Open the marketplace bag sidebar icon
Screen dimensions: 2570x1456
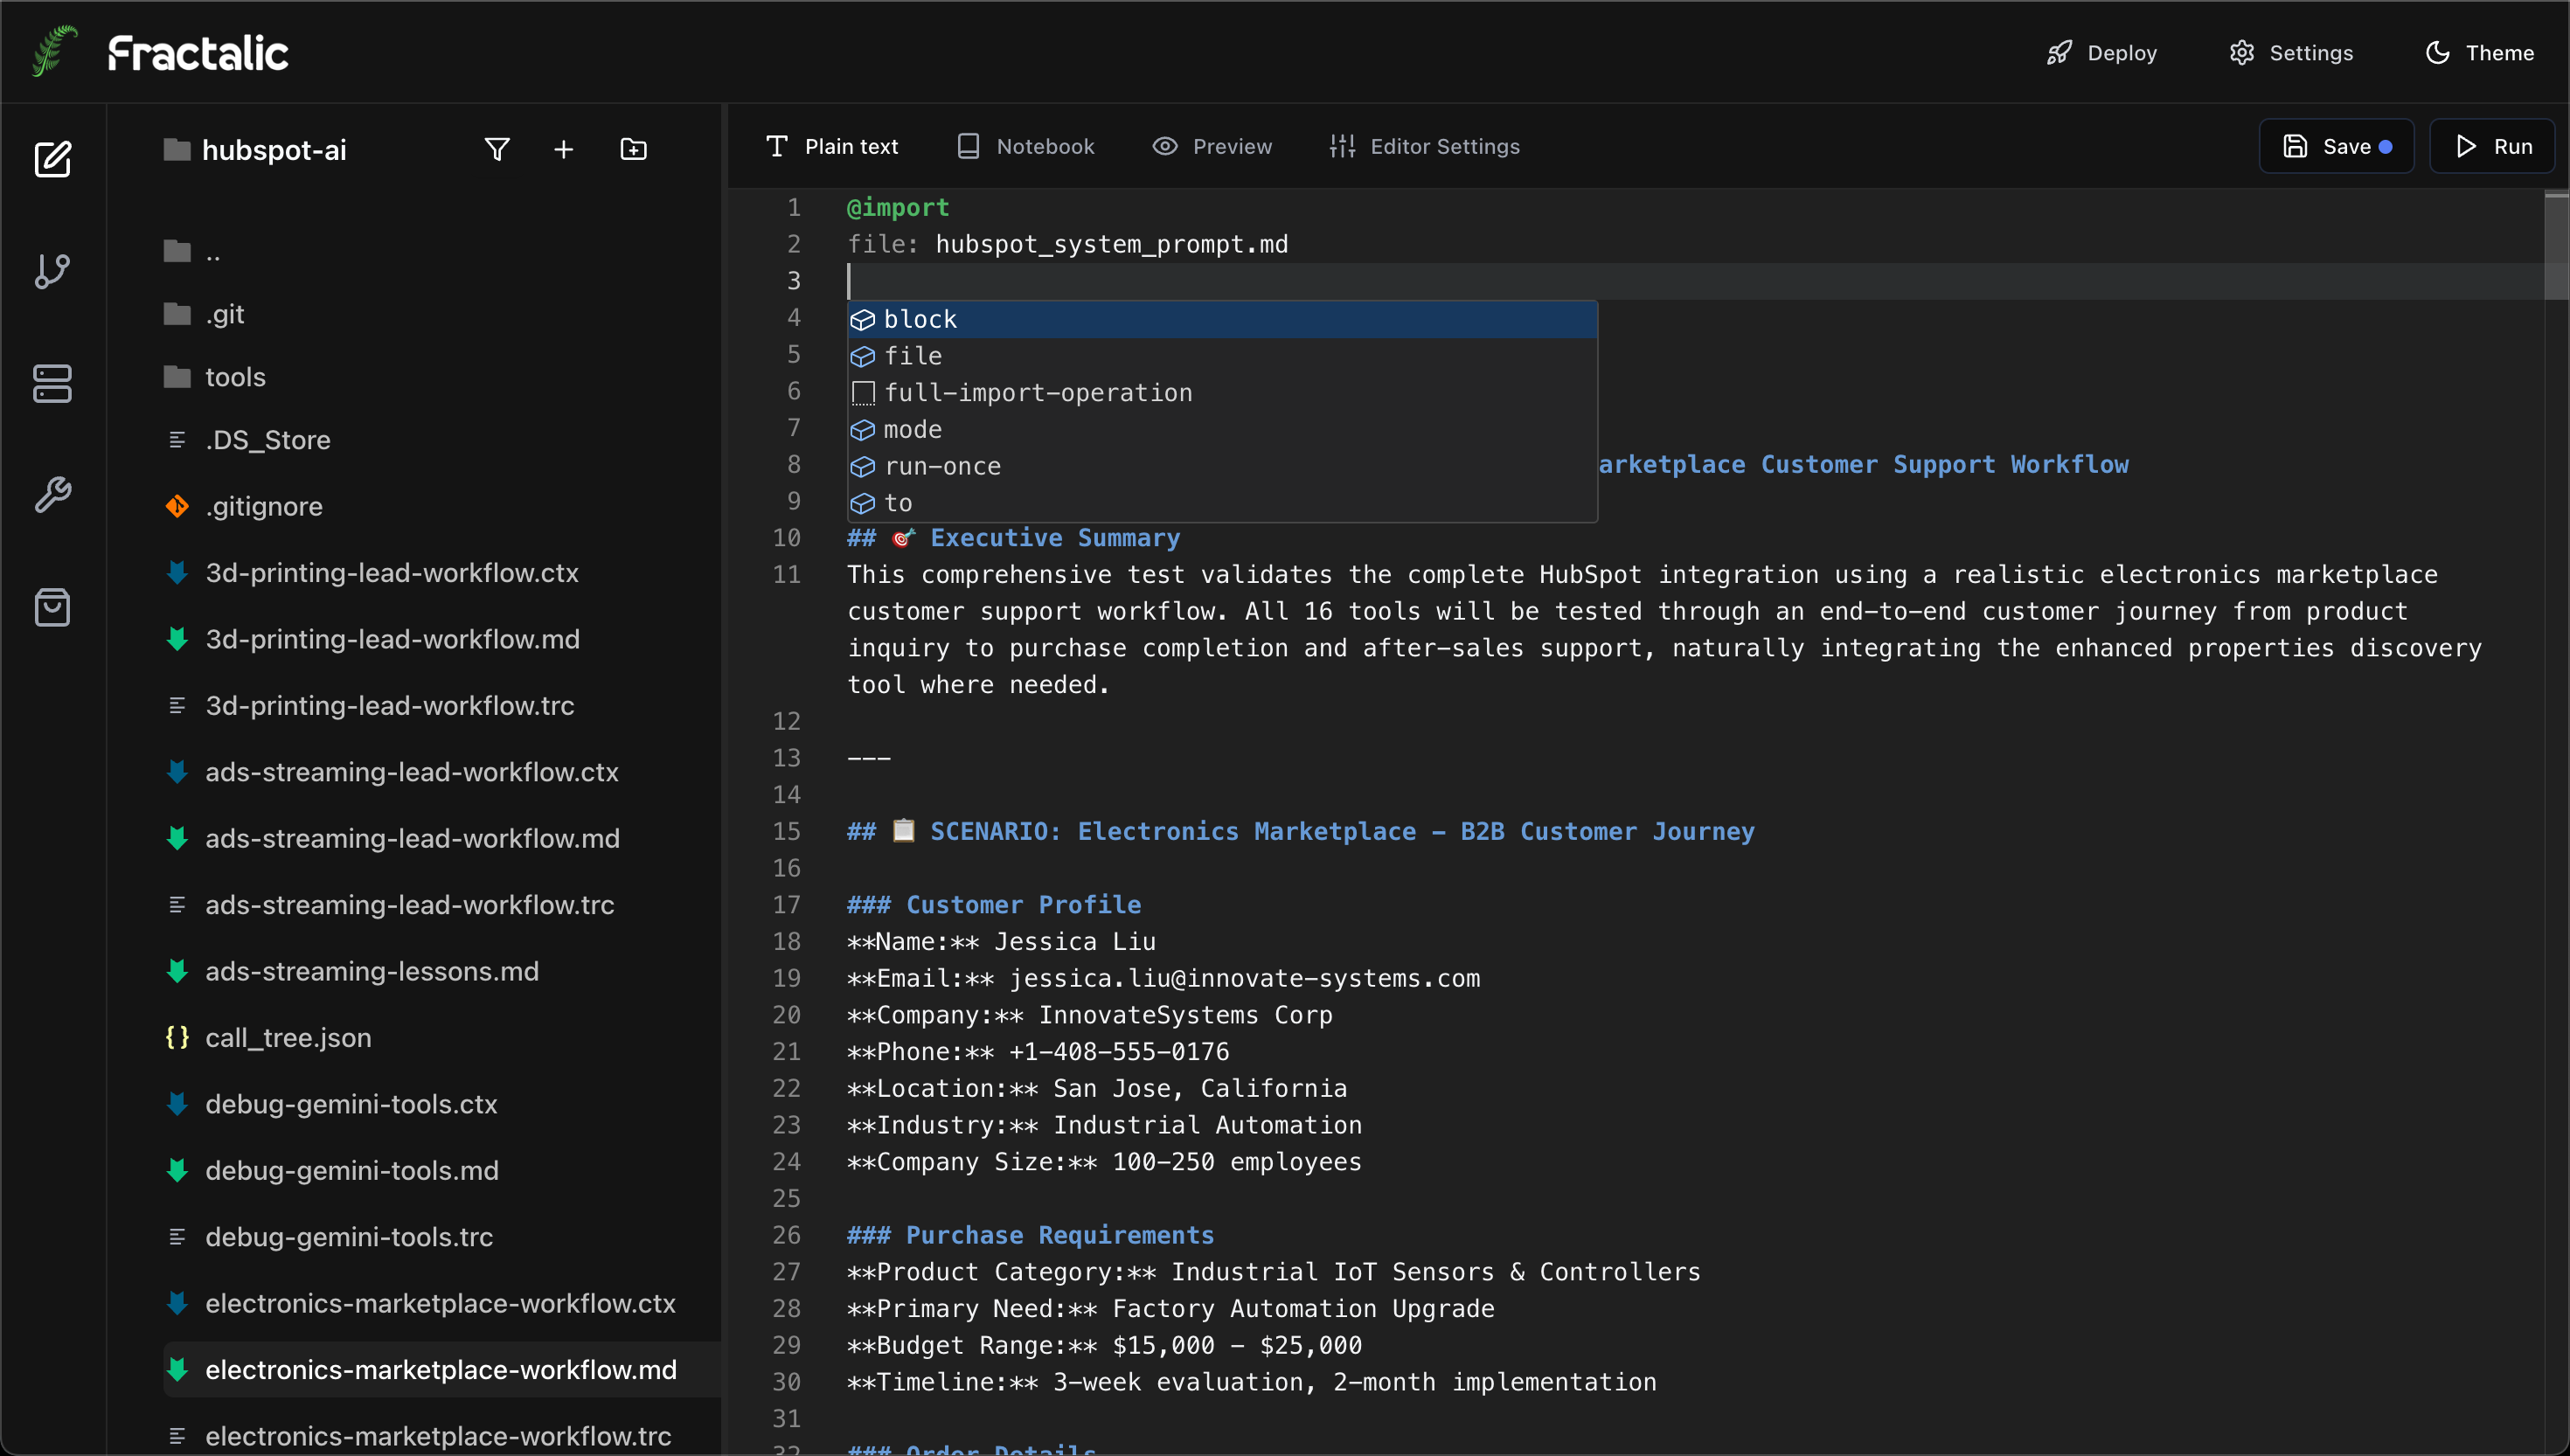click(x=52, y=607)
